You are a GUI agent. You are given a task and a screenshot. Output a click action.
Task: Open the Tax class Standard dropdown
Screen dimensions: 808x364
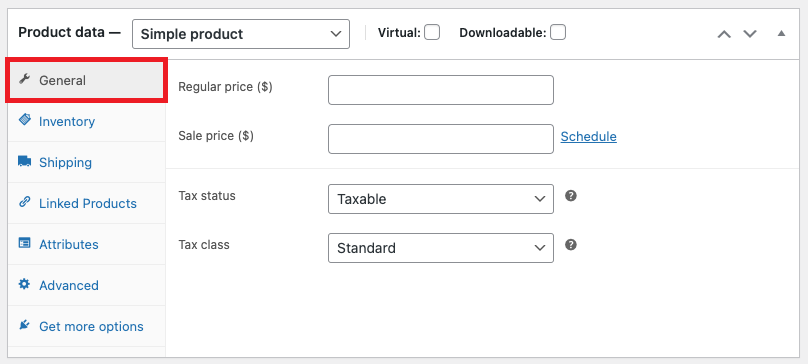coord(441,248)
